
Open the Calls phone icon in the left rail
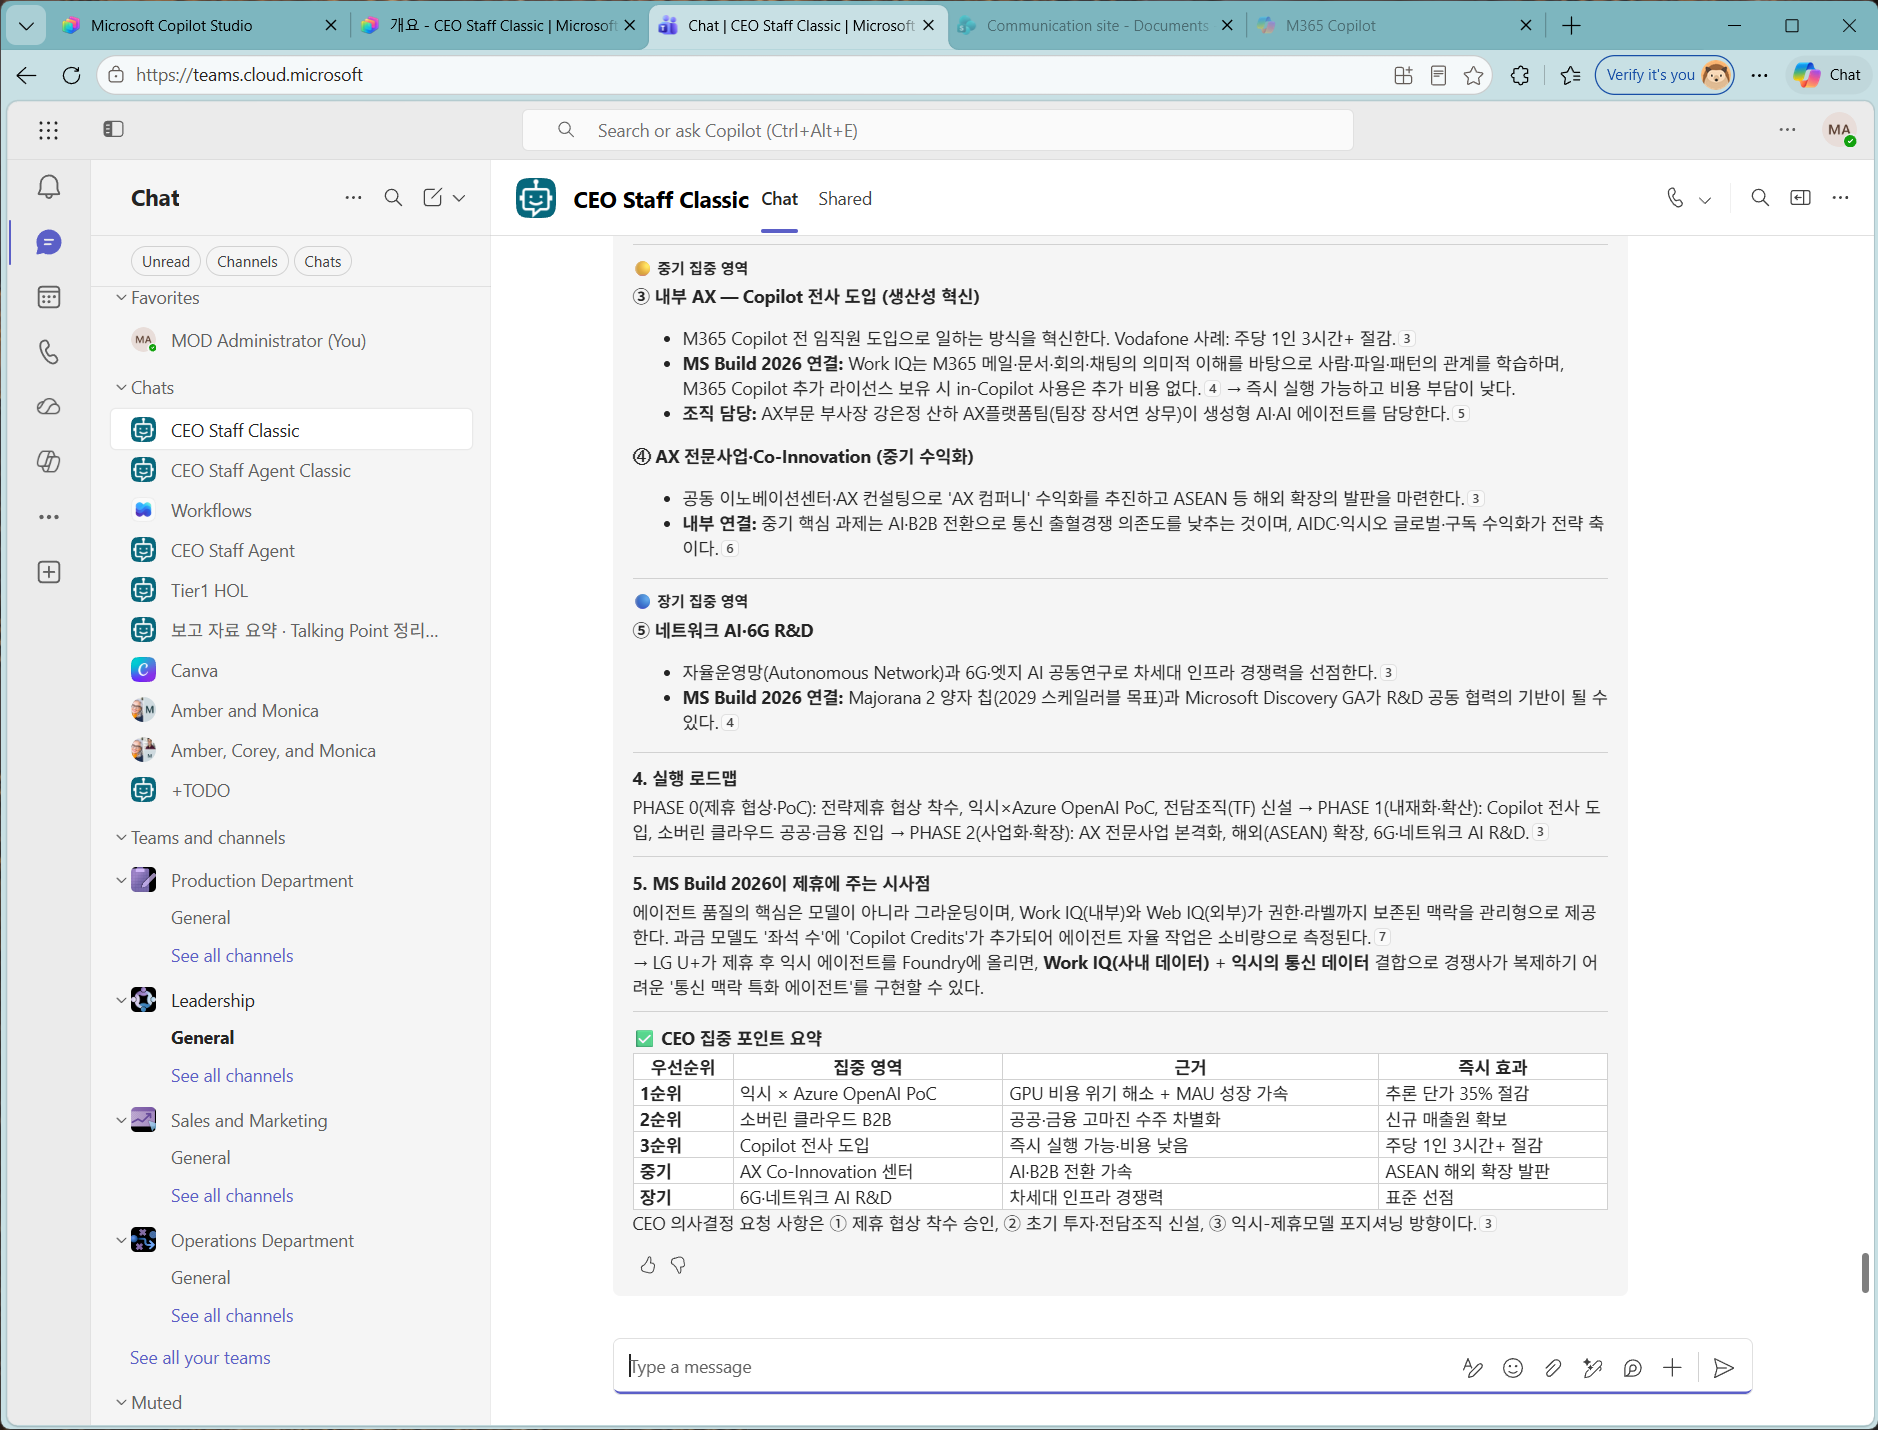tap(49, 352)
